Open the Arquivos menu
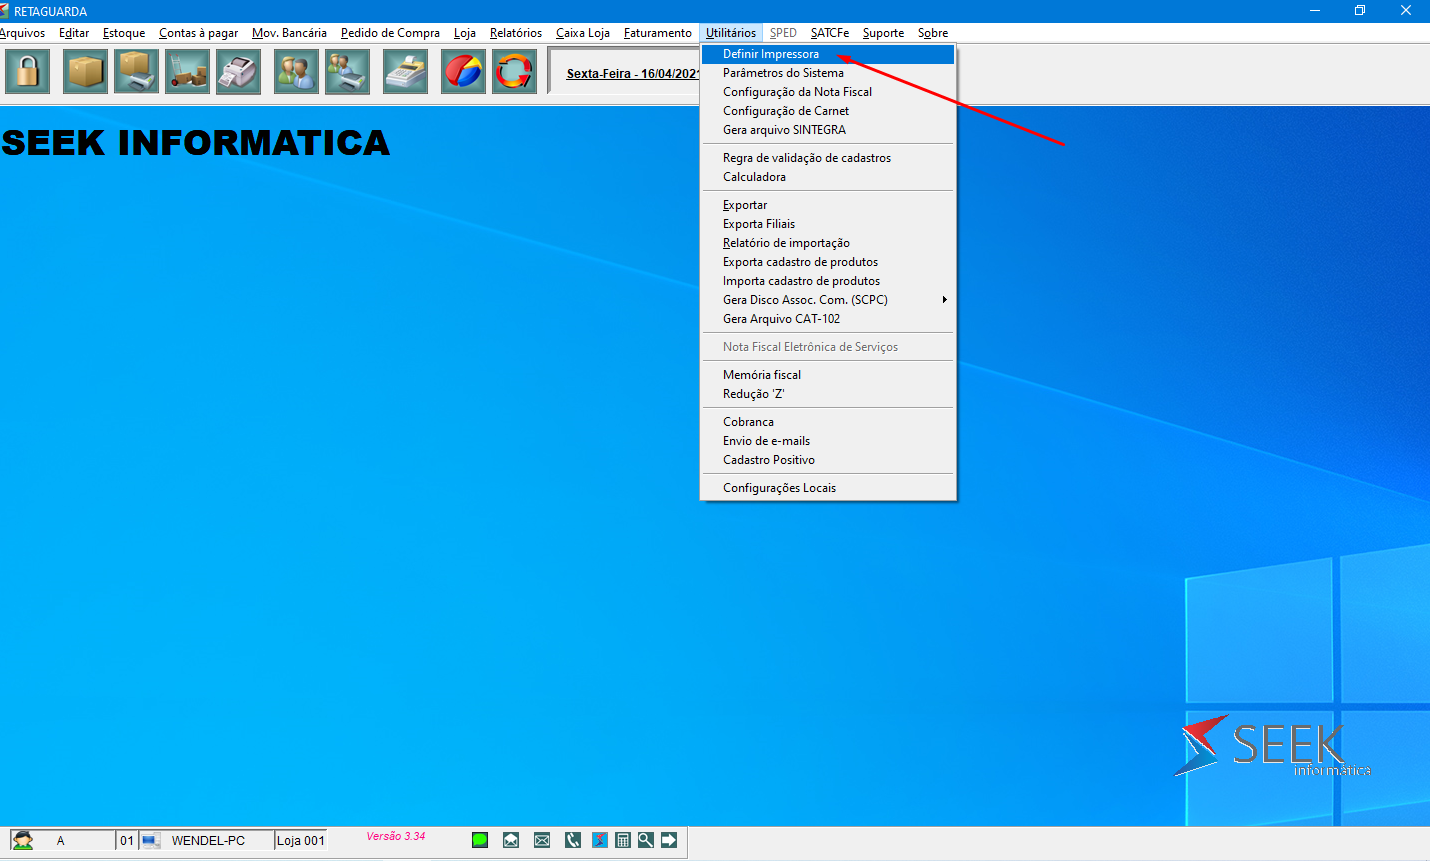Image resolution: width=1430 pixels, height=861 pixels. (23, 33)
